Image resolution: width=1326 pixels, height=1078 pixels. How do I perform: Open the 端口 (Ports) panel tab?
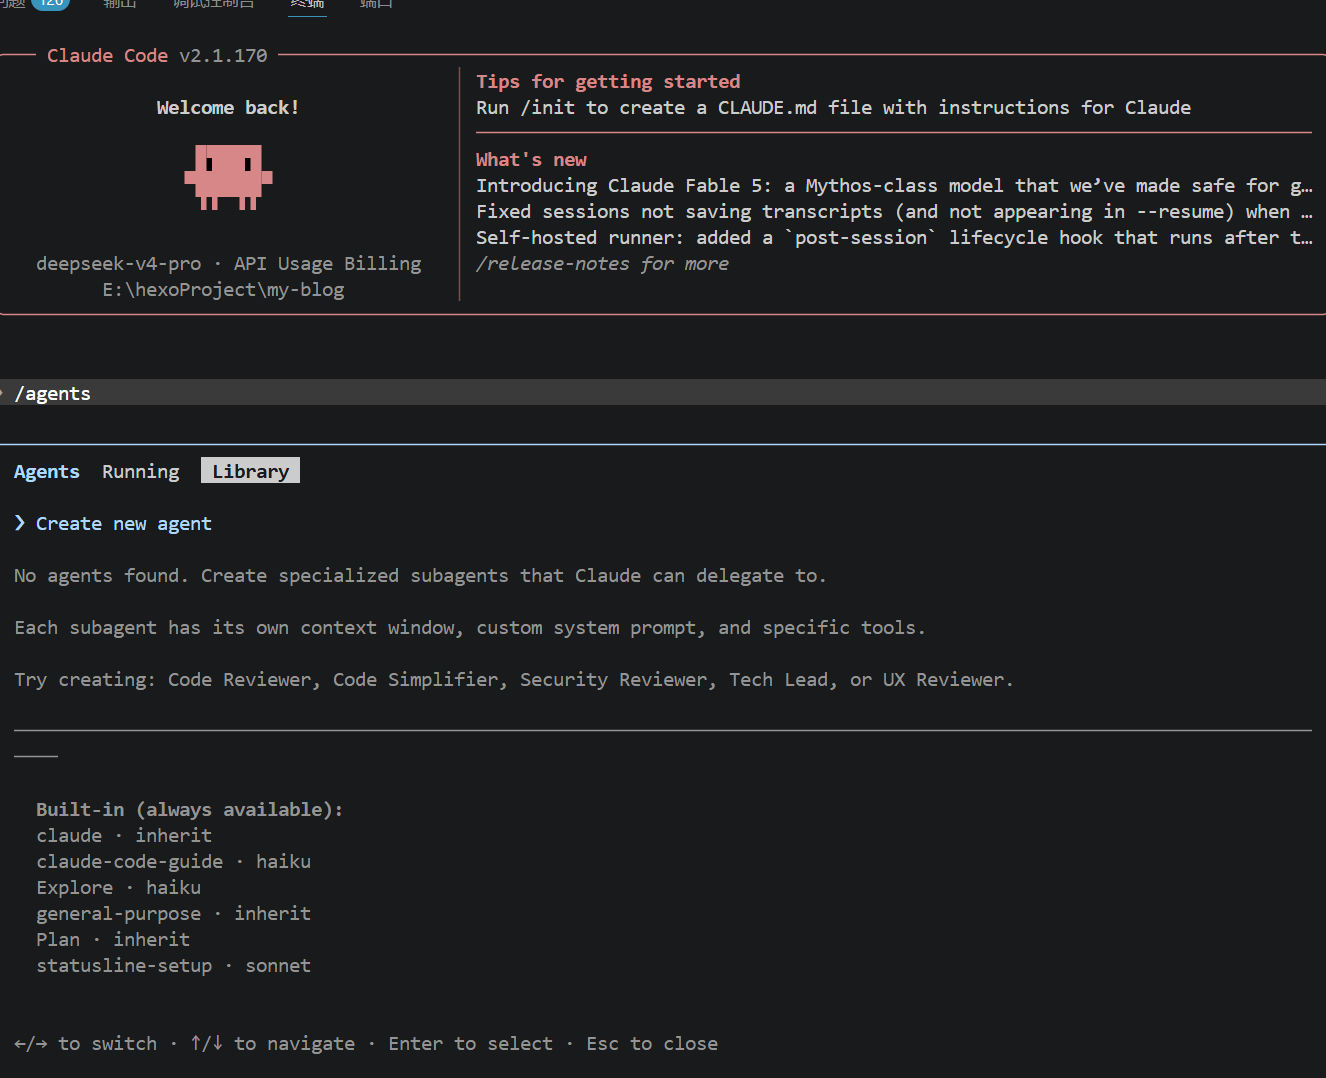[x=376, y=4]
